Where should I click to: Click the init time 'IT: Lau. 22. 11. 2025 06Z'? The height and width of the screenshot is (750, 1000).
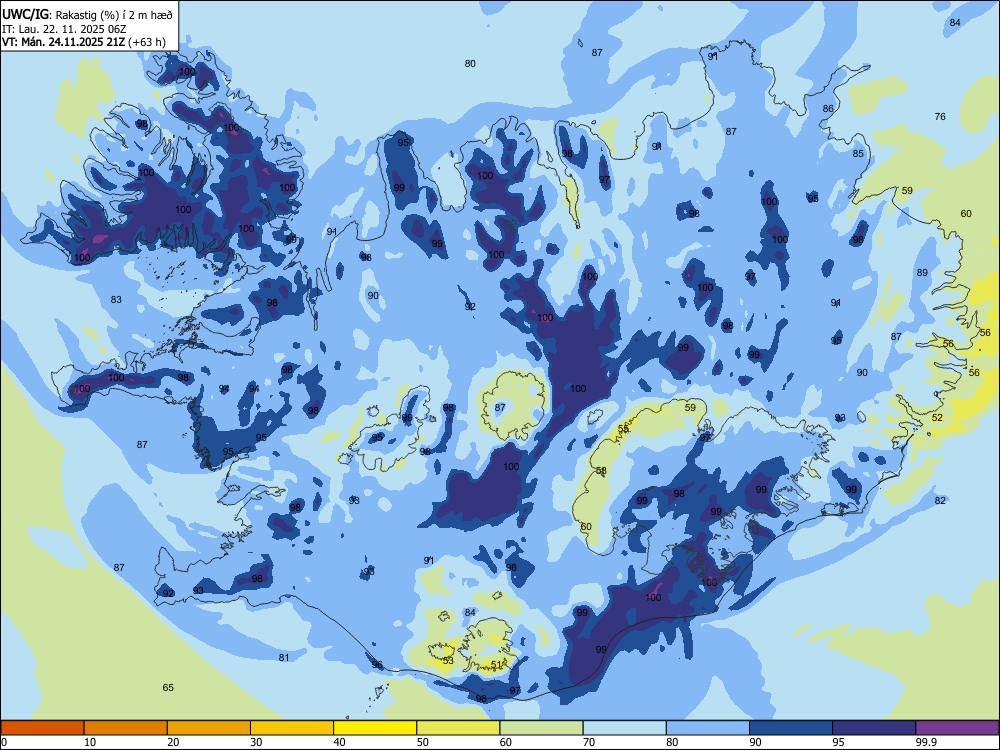click(62, 29)
